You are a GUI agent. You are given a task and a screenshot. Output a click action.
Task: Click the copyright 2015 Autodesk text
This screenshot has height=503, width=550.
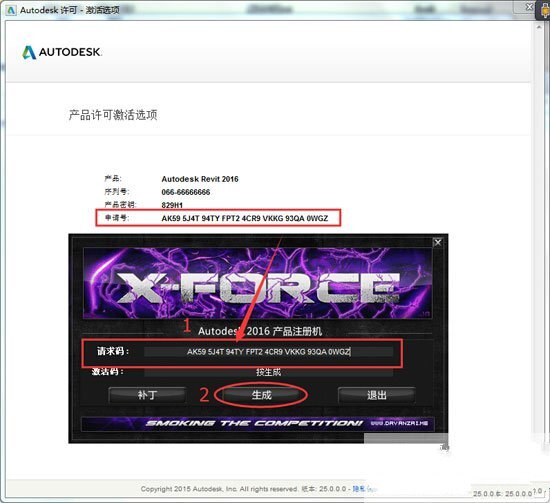click(220, 489)
